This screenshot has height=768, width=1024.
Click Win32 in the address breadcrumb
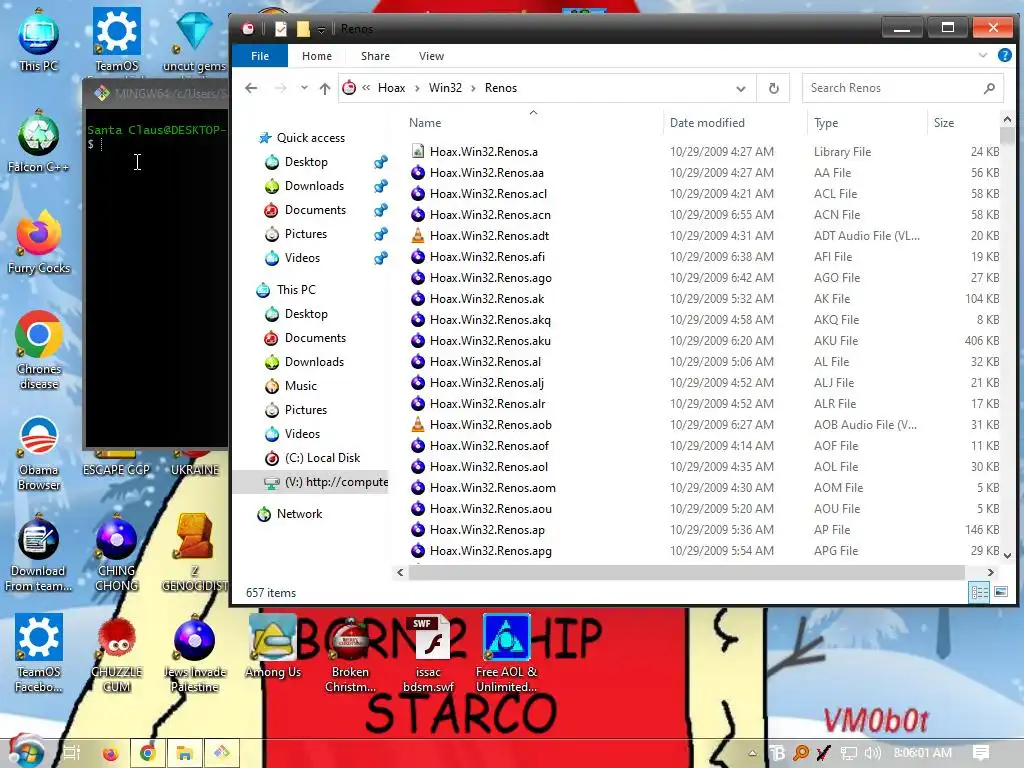[x=445, y=88]
